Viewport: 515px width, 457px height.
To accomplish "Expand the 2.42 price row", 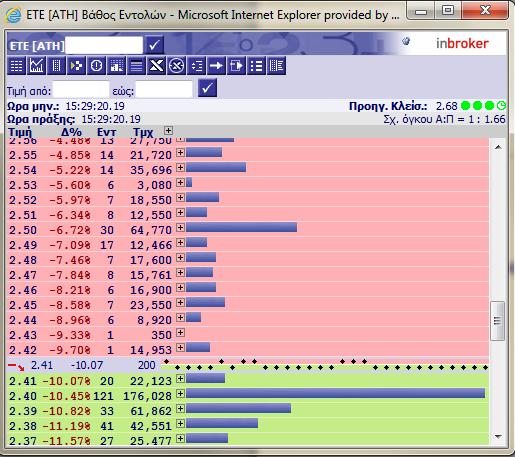I will tap(180, 347).
